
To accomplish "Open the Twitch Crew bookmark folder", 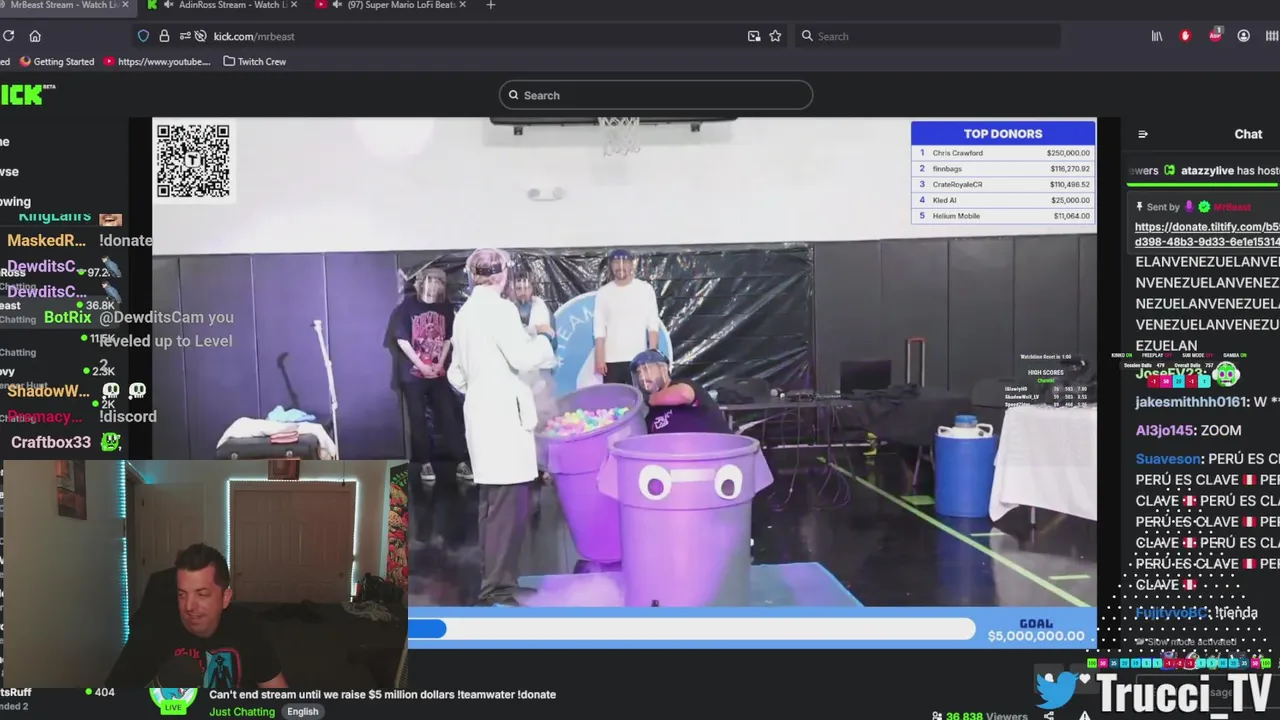I will click(255, 61).
